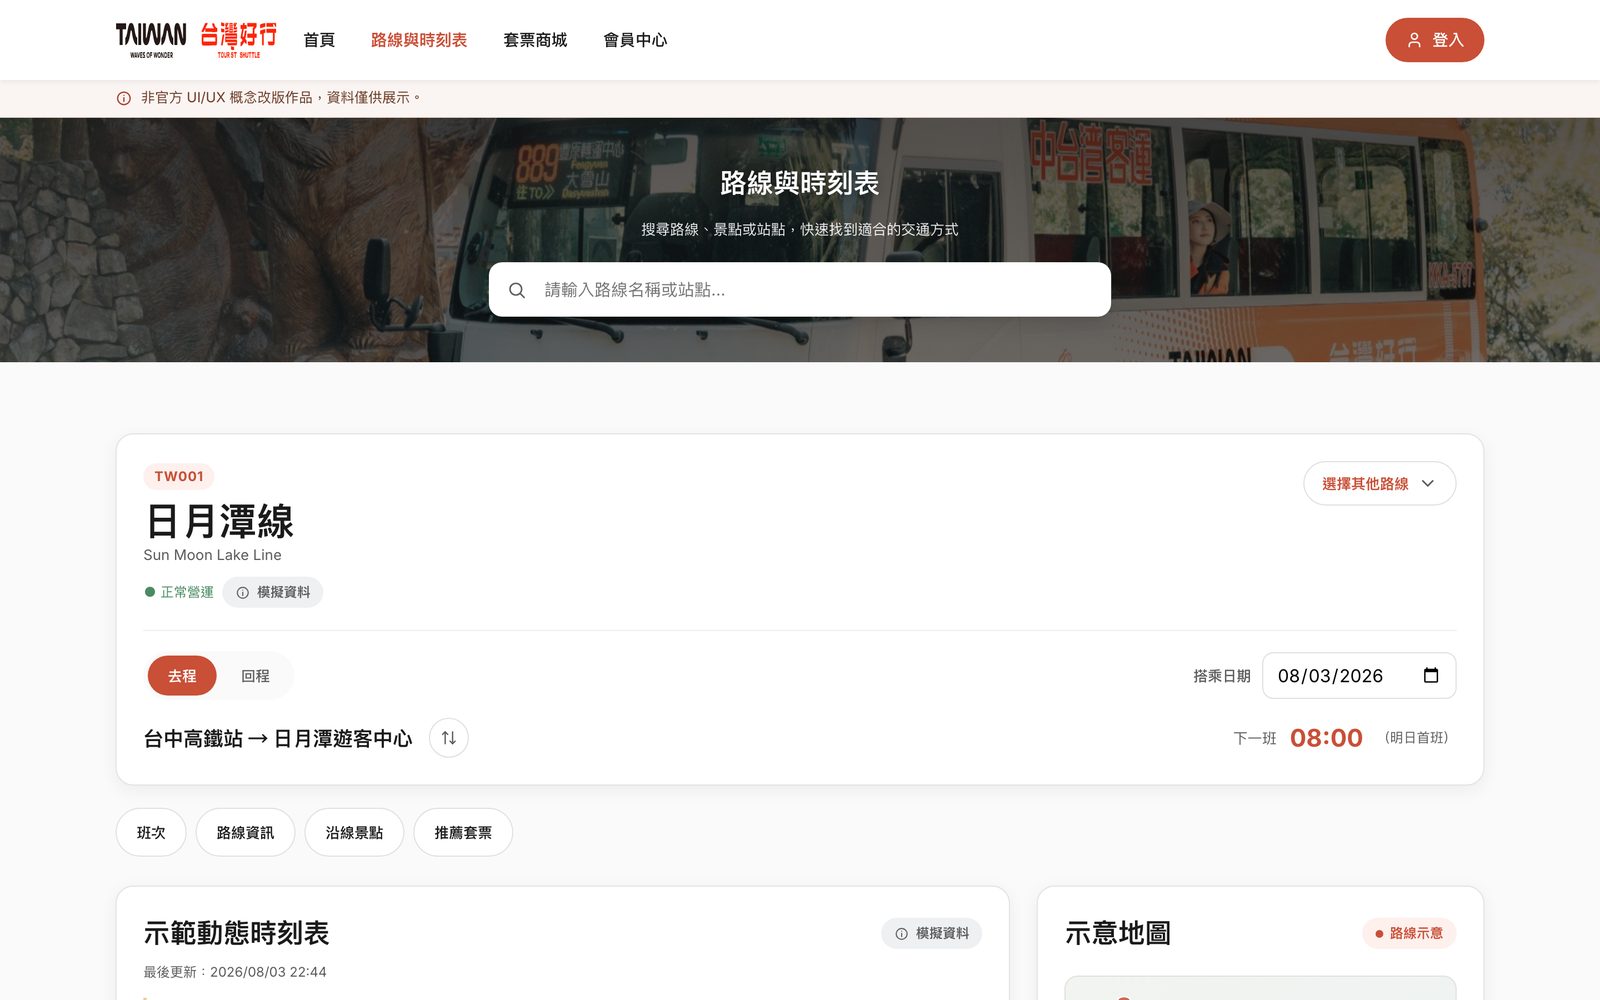Image resolution: width=1600 pixels, height=1000 pixels.
Task: Focus the route or stop search field
Action: pyautogui.click(x=800, y=290)
